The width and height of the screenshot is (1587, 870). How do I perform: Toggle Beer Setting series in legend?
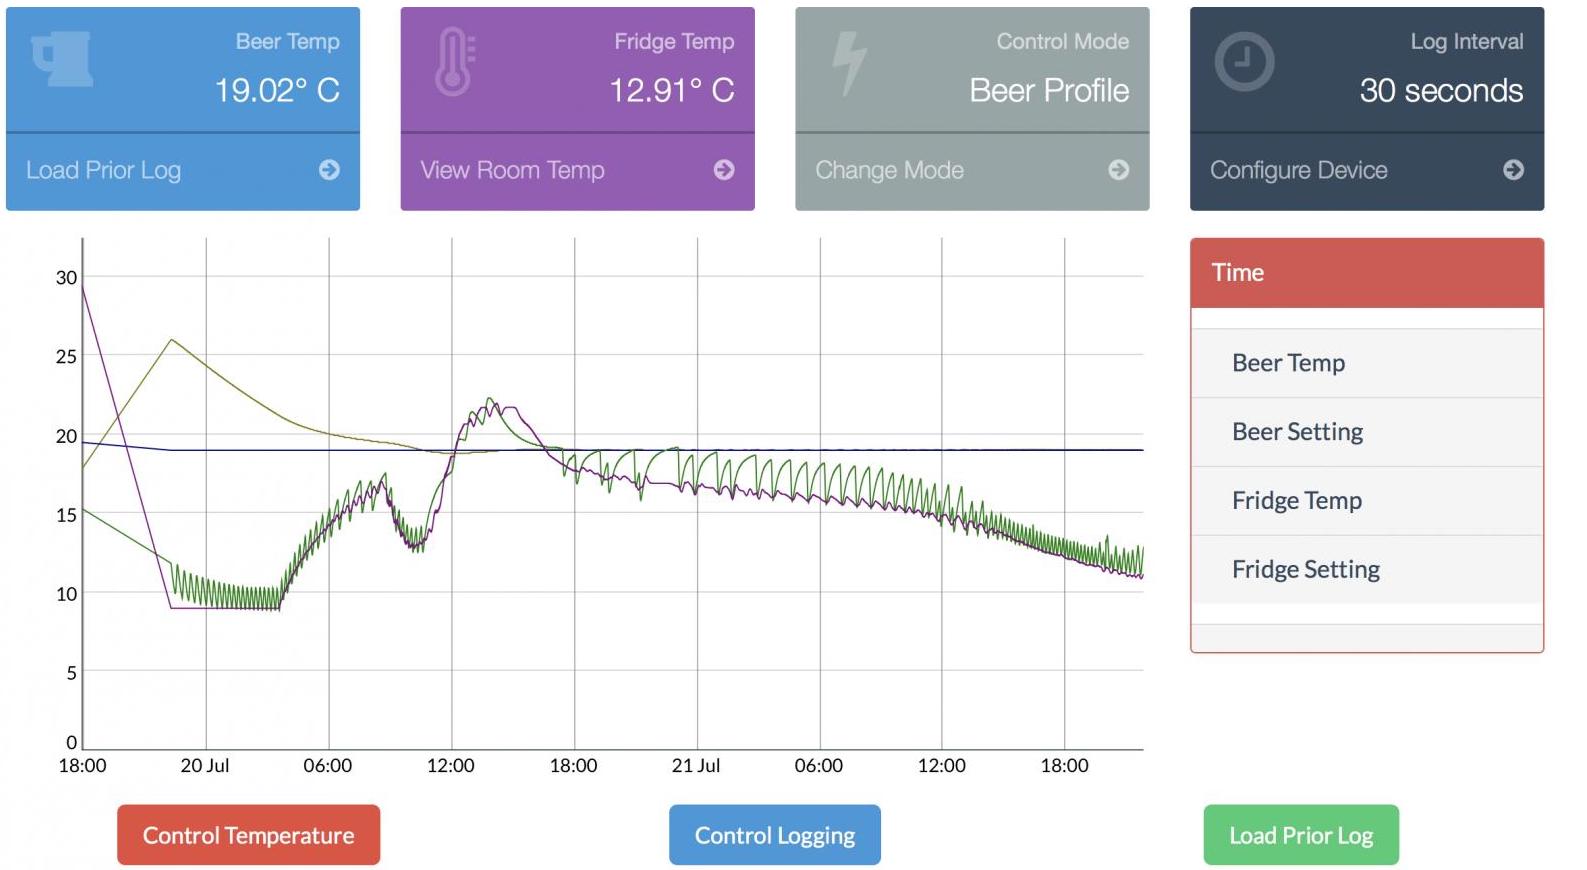point(1367,432)
